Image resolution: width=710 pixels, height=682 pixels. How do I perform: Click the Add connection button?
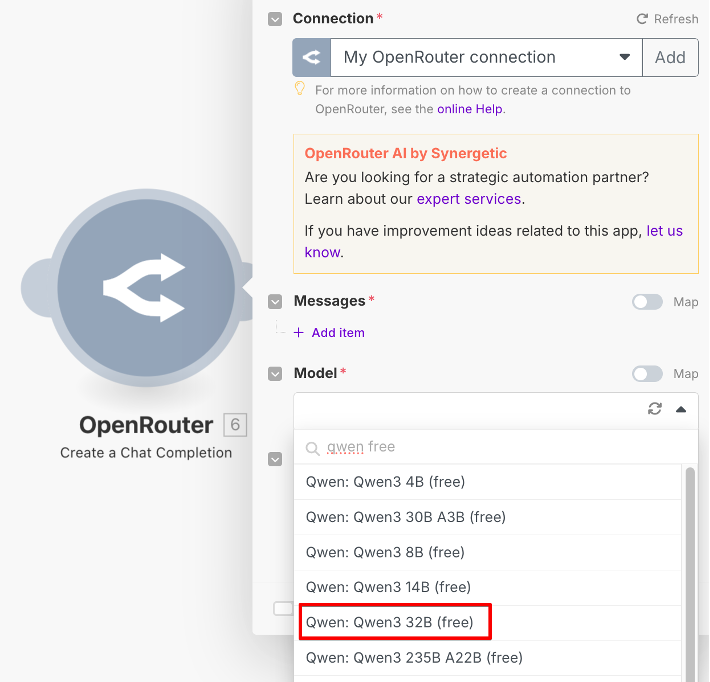670,58
